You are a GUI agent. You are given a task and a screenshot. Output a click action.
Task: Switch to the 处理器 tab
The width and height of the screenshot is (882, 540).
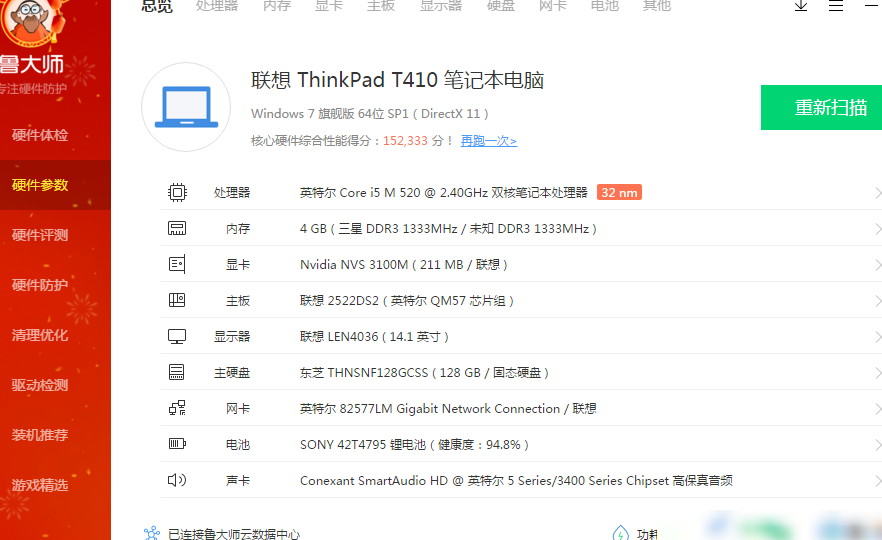click(x=217, y=6)
